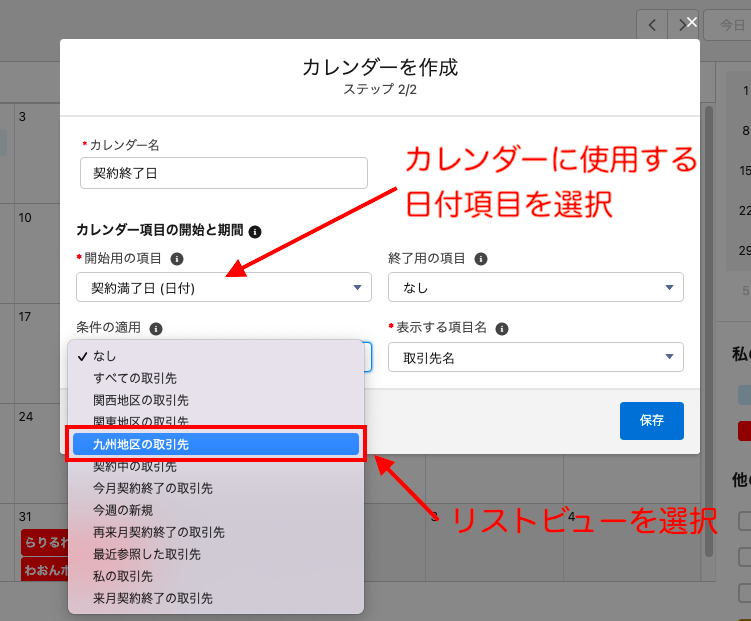
Task: Select day 17 in the calendar grid
Action: [24, 317]
